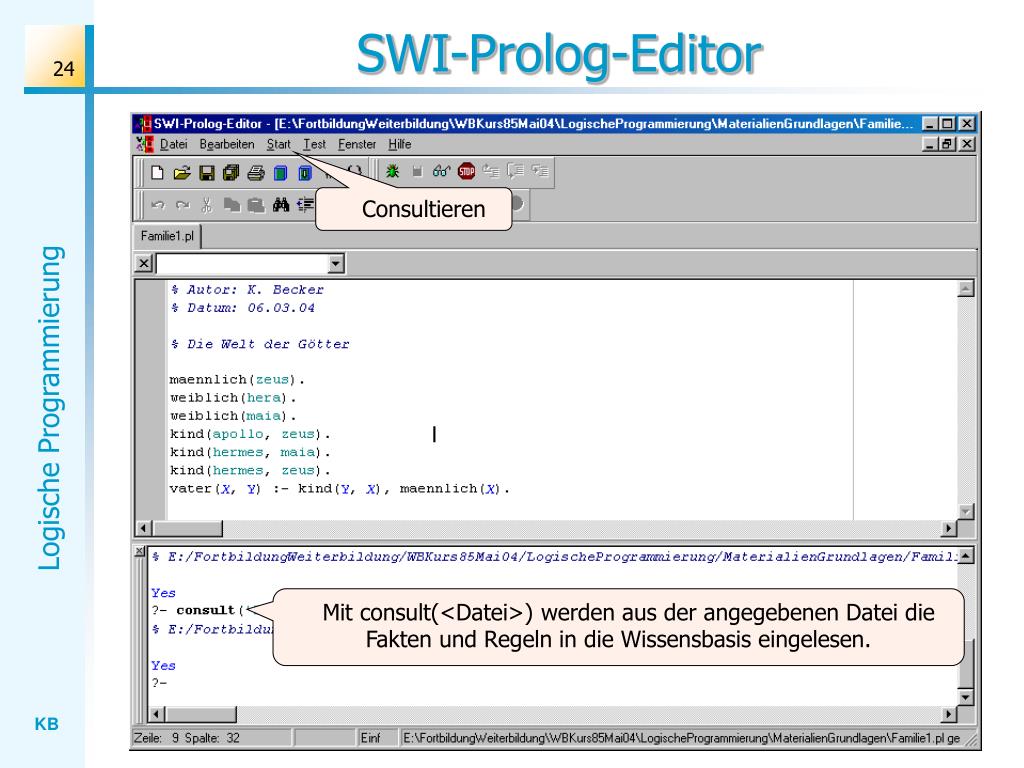Save the file with the floppy icon

(x=206, y=173)
